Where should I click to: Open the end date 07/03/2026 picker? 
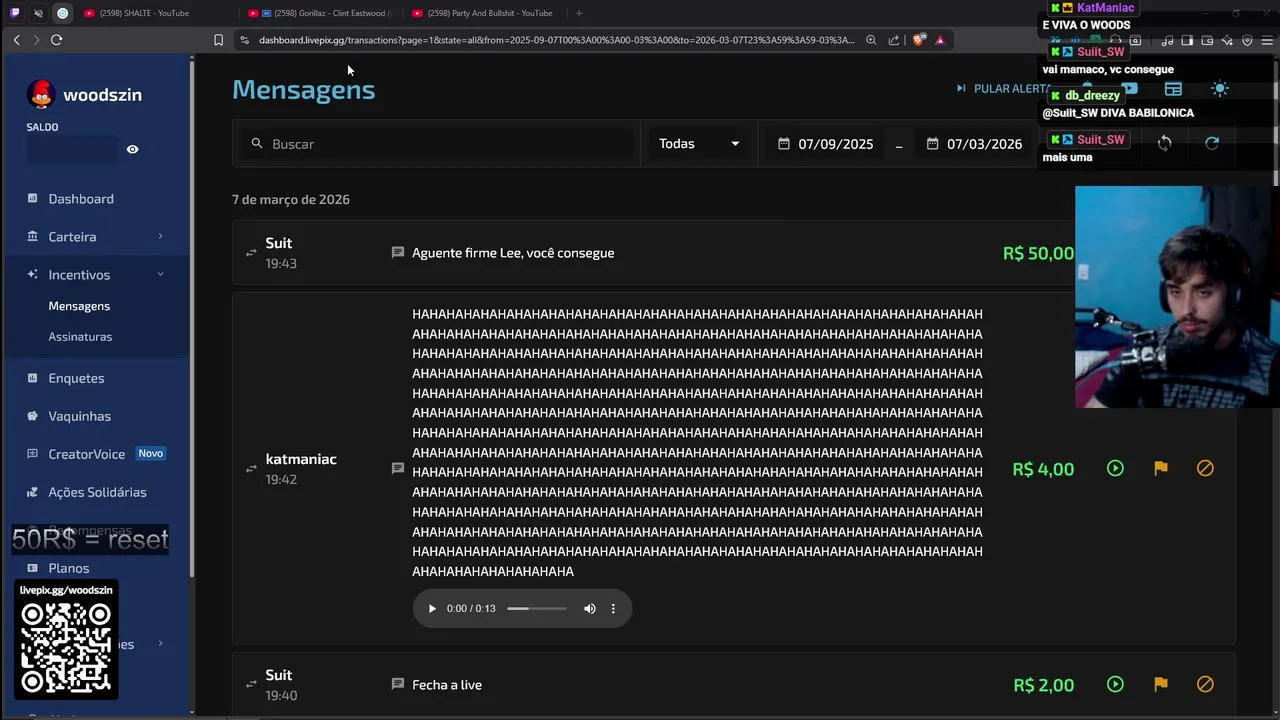975,144
